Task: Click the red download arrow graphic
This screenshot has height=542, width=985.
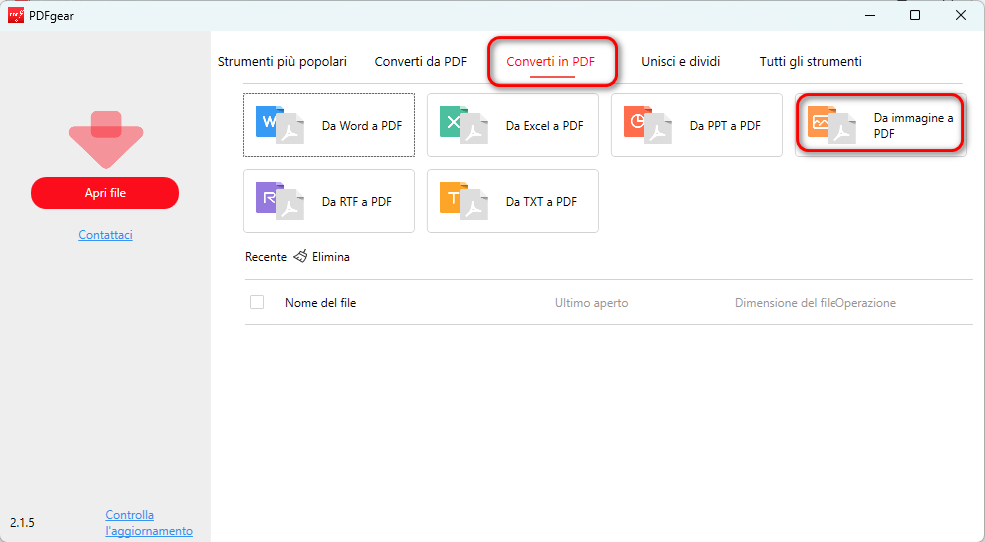Action: [x=106, y=139]
